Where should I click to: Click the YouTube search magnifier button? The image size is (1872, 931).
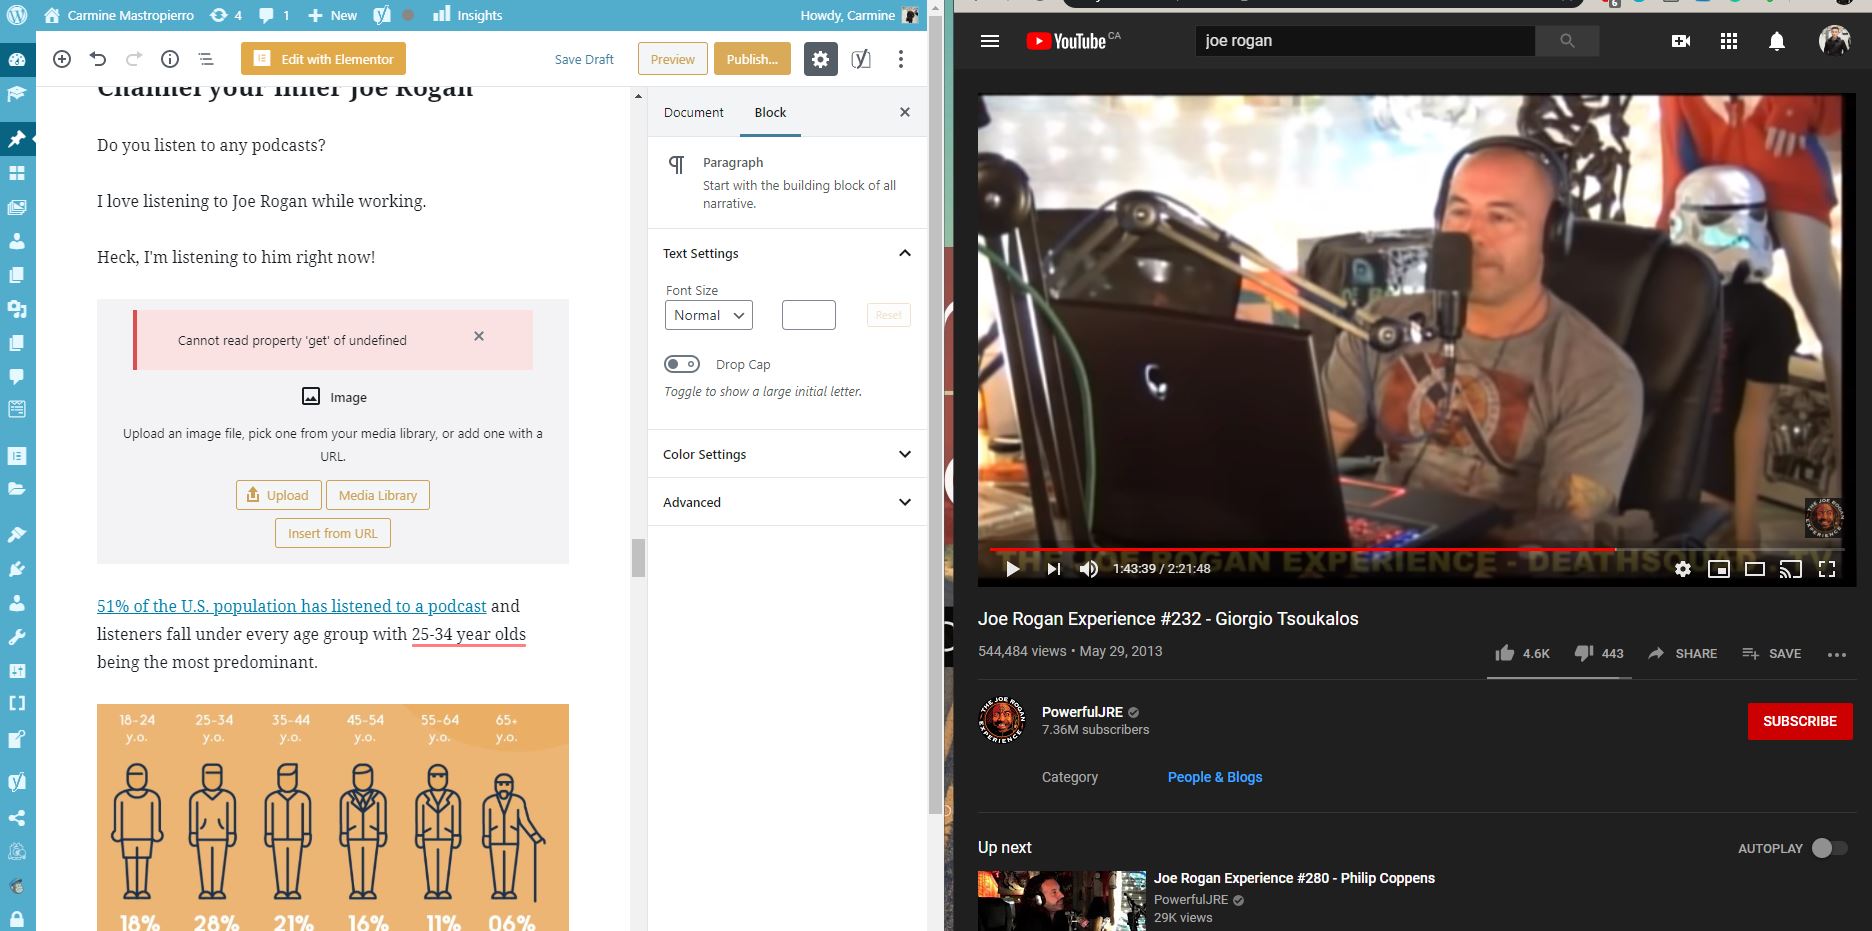(1567, 41)
